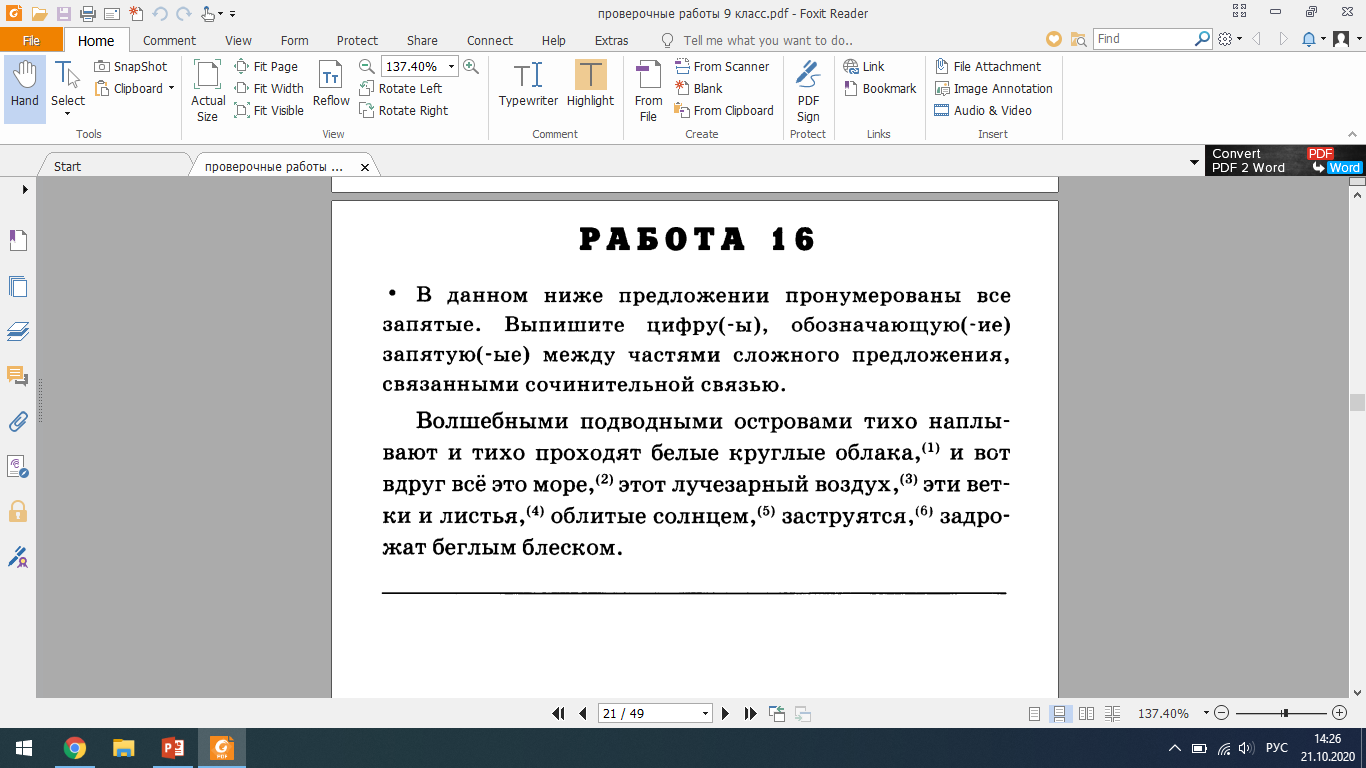The width and height of the screenshot is (1366, 768).
Task: Create PDF From Scanner
Action: point(722,66)
